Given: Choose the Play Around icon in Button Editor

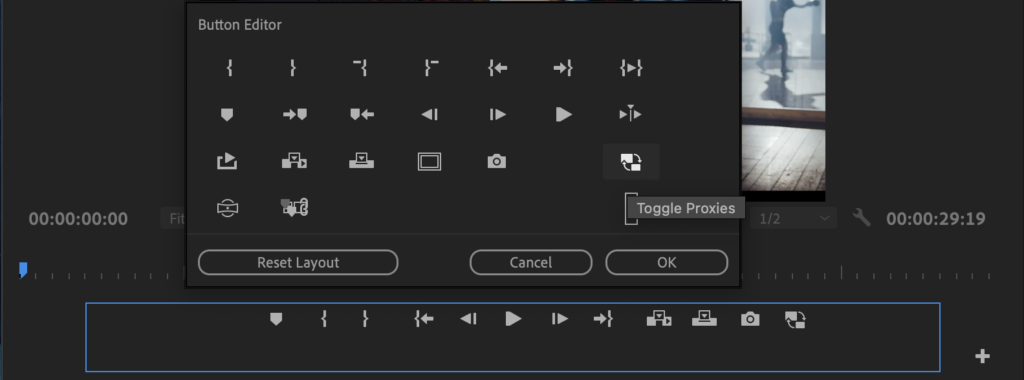Looking at the screenshot, I should coord(630,115).
